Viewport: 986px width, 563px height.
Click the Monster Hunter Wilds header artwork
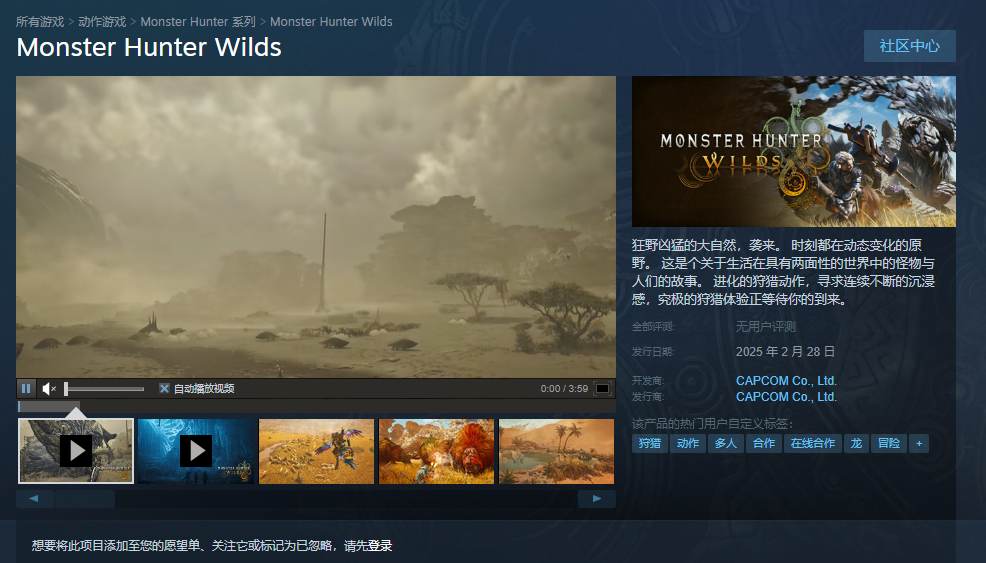[794, 152]
